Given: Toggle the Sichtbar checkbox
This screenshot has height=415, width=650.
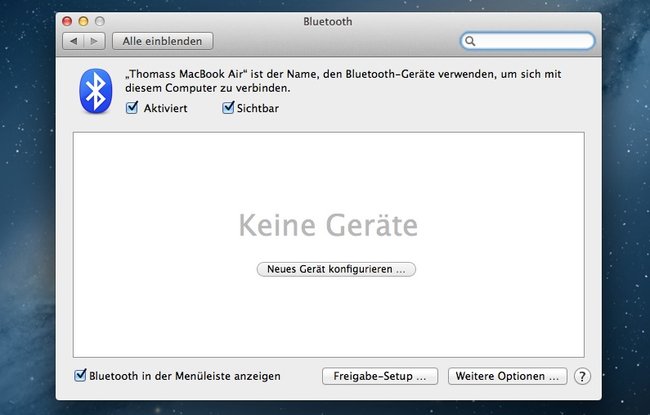Looking at the screenshot, I should coord(228,108).
